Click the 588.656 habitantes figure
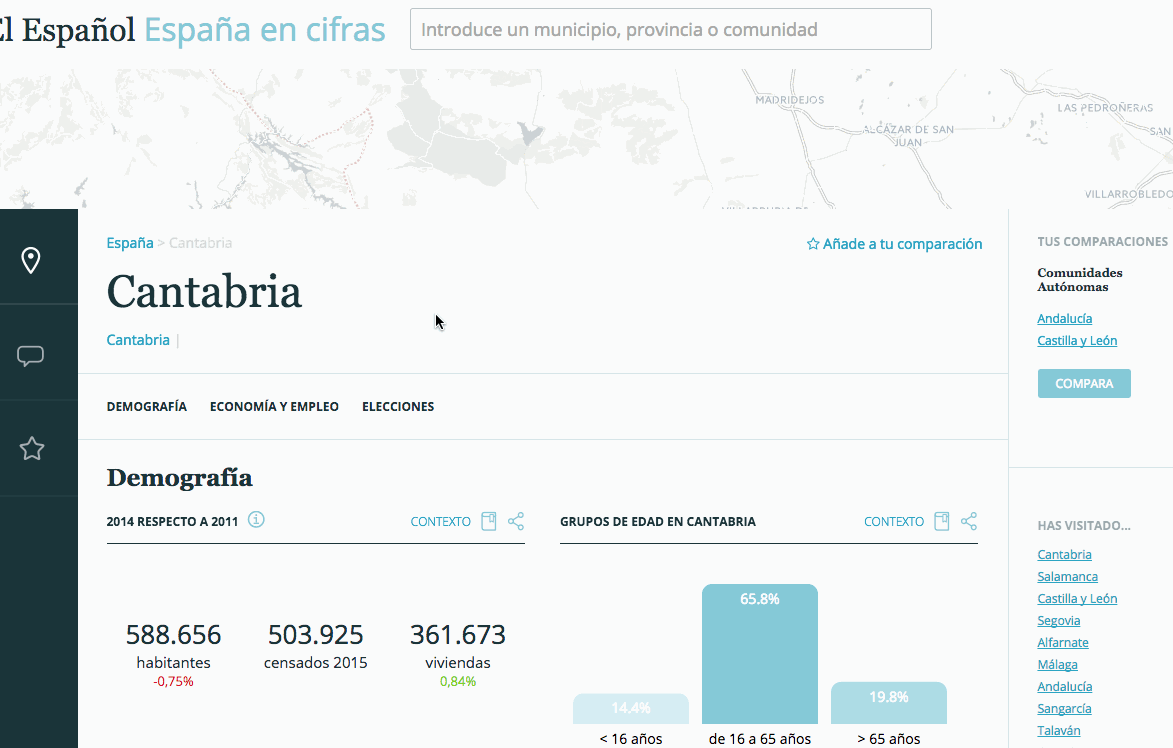This screenshot has width=1173, height=748. (174, 635)
